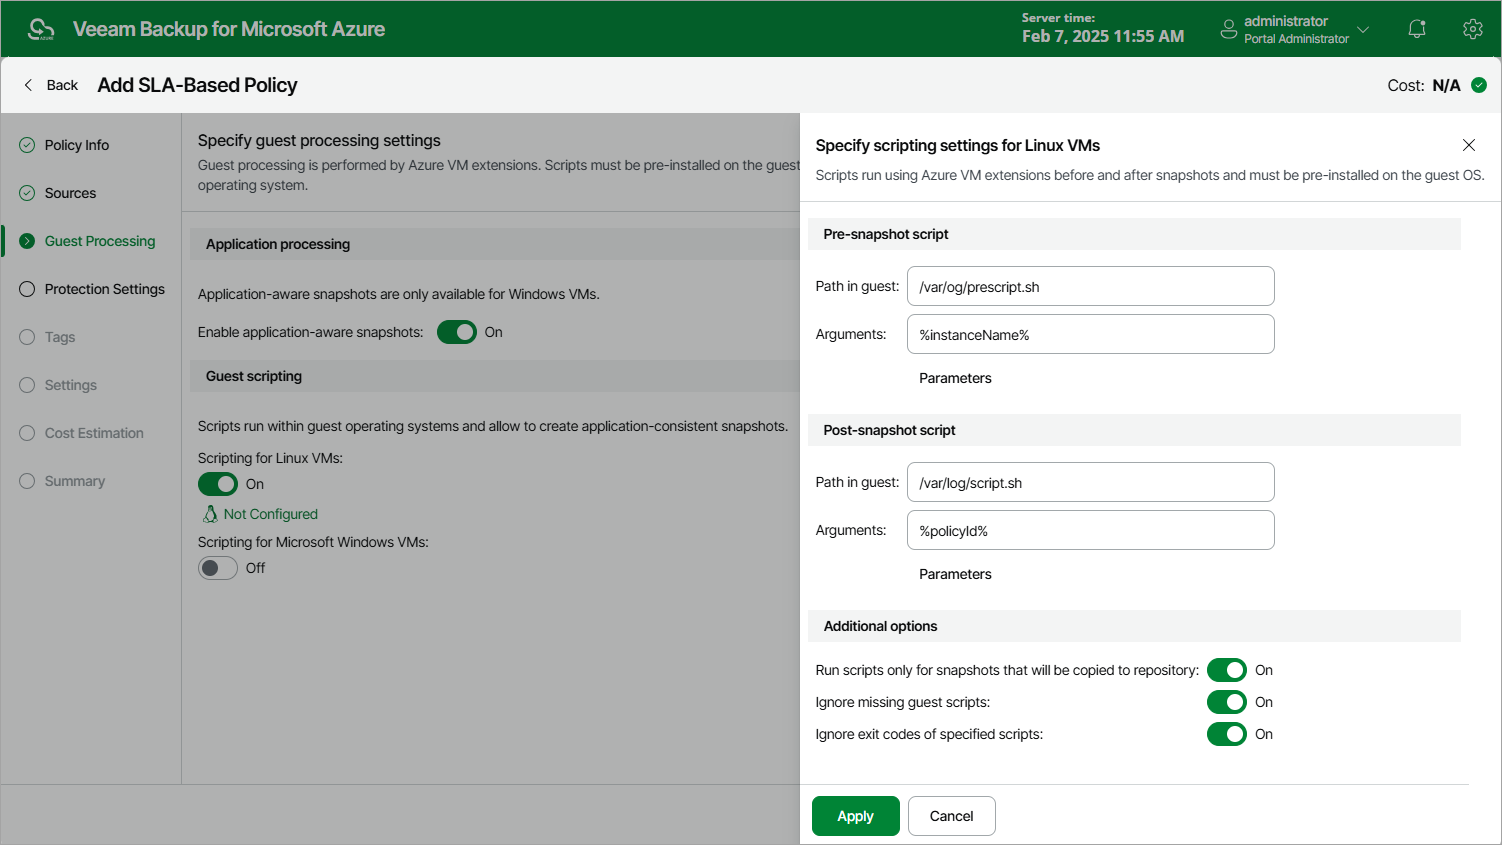Click the pre-snapshot Path in guest field

pos(1090,286)
